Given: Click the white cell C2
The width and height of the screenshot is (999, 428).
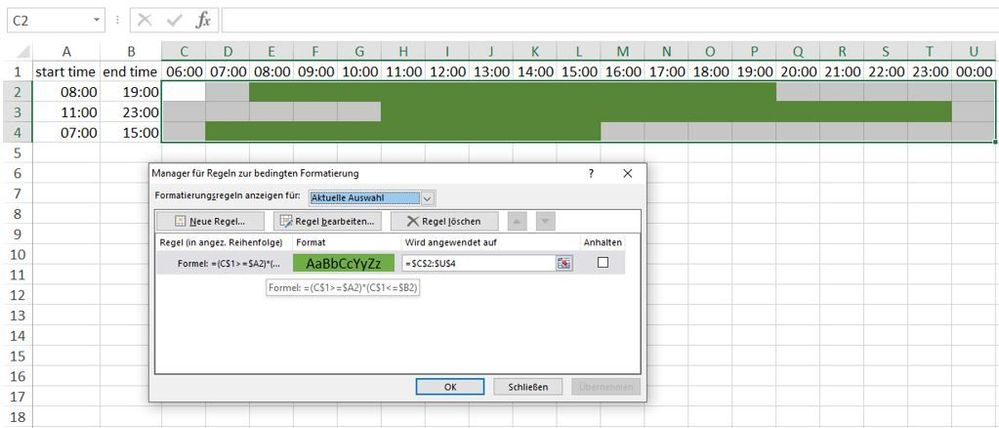Looking at the screenshot, I should click(x=183, y=92).
